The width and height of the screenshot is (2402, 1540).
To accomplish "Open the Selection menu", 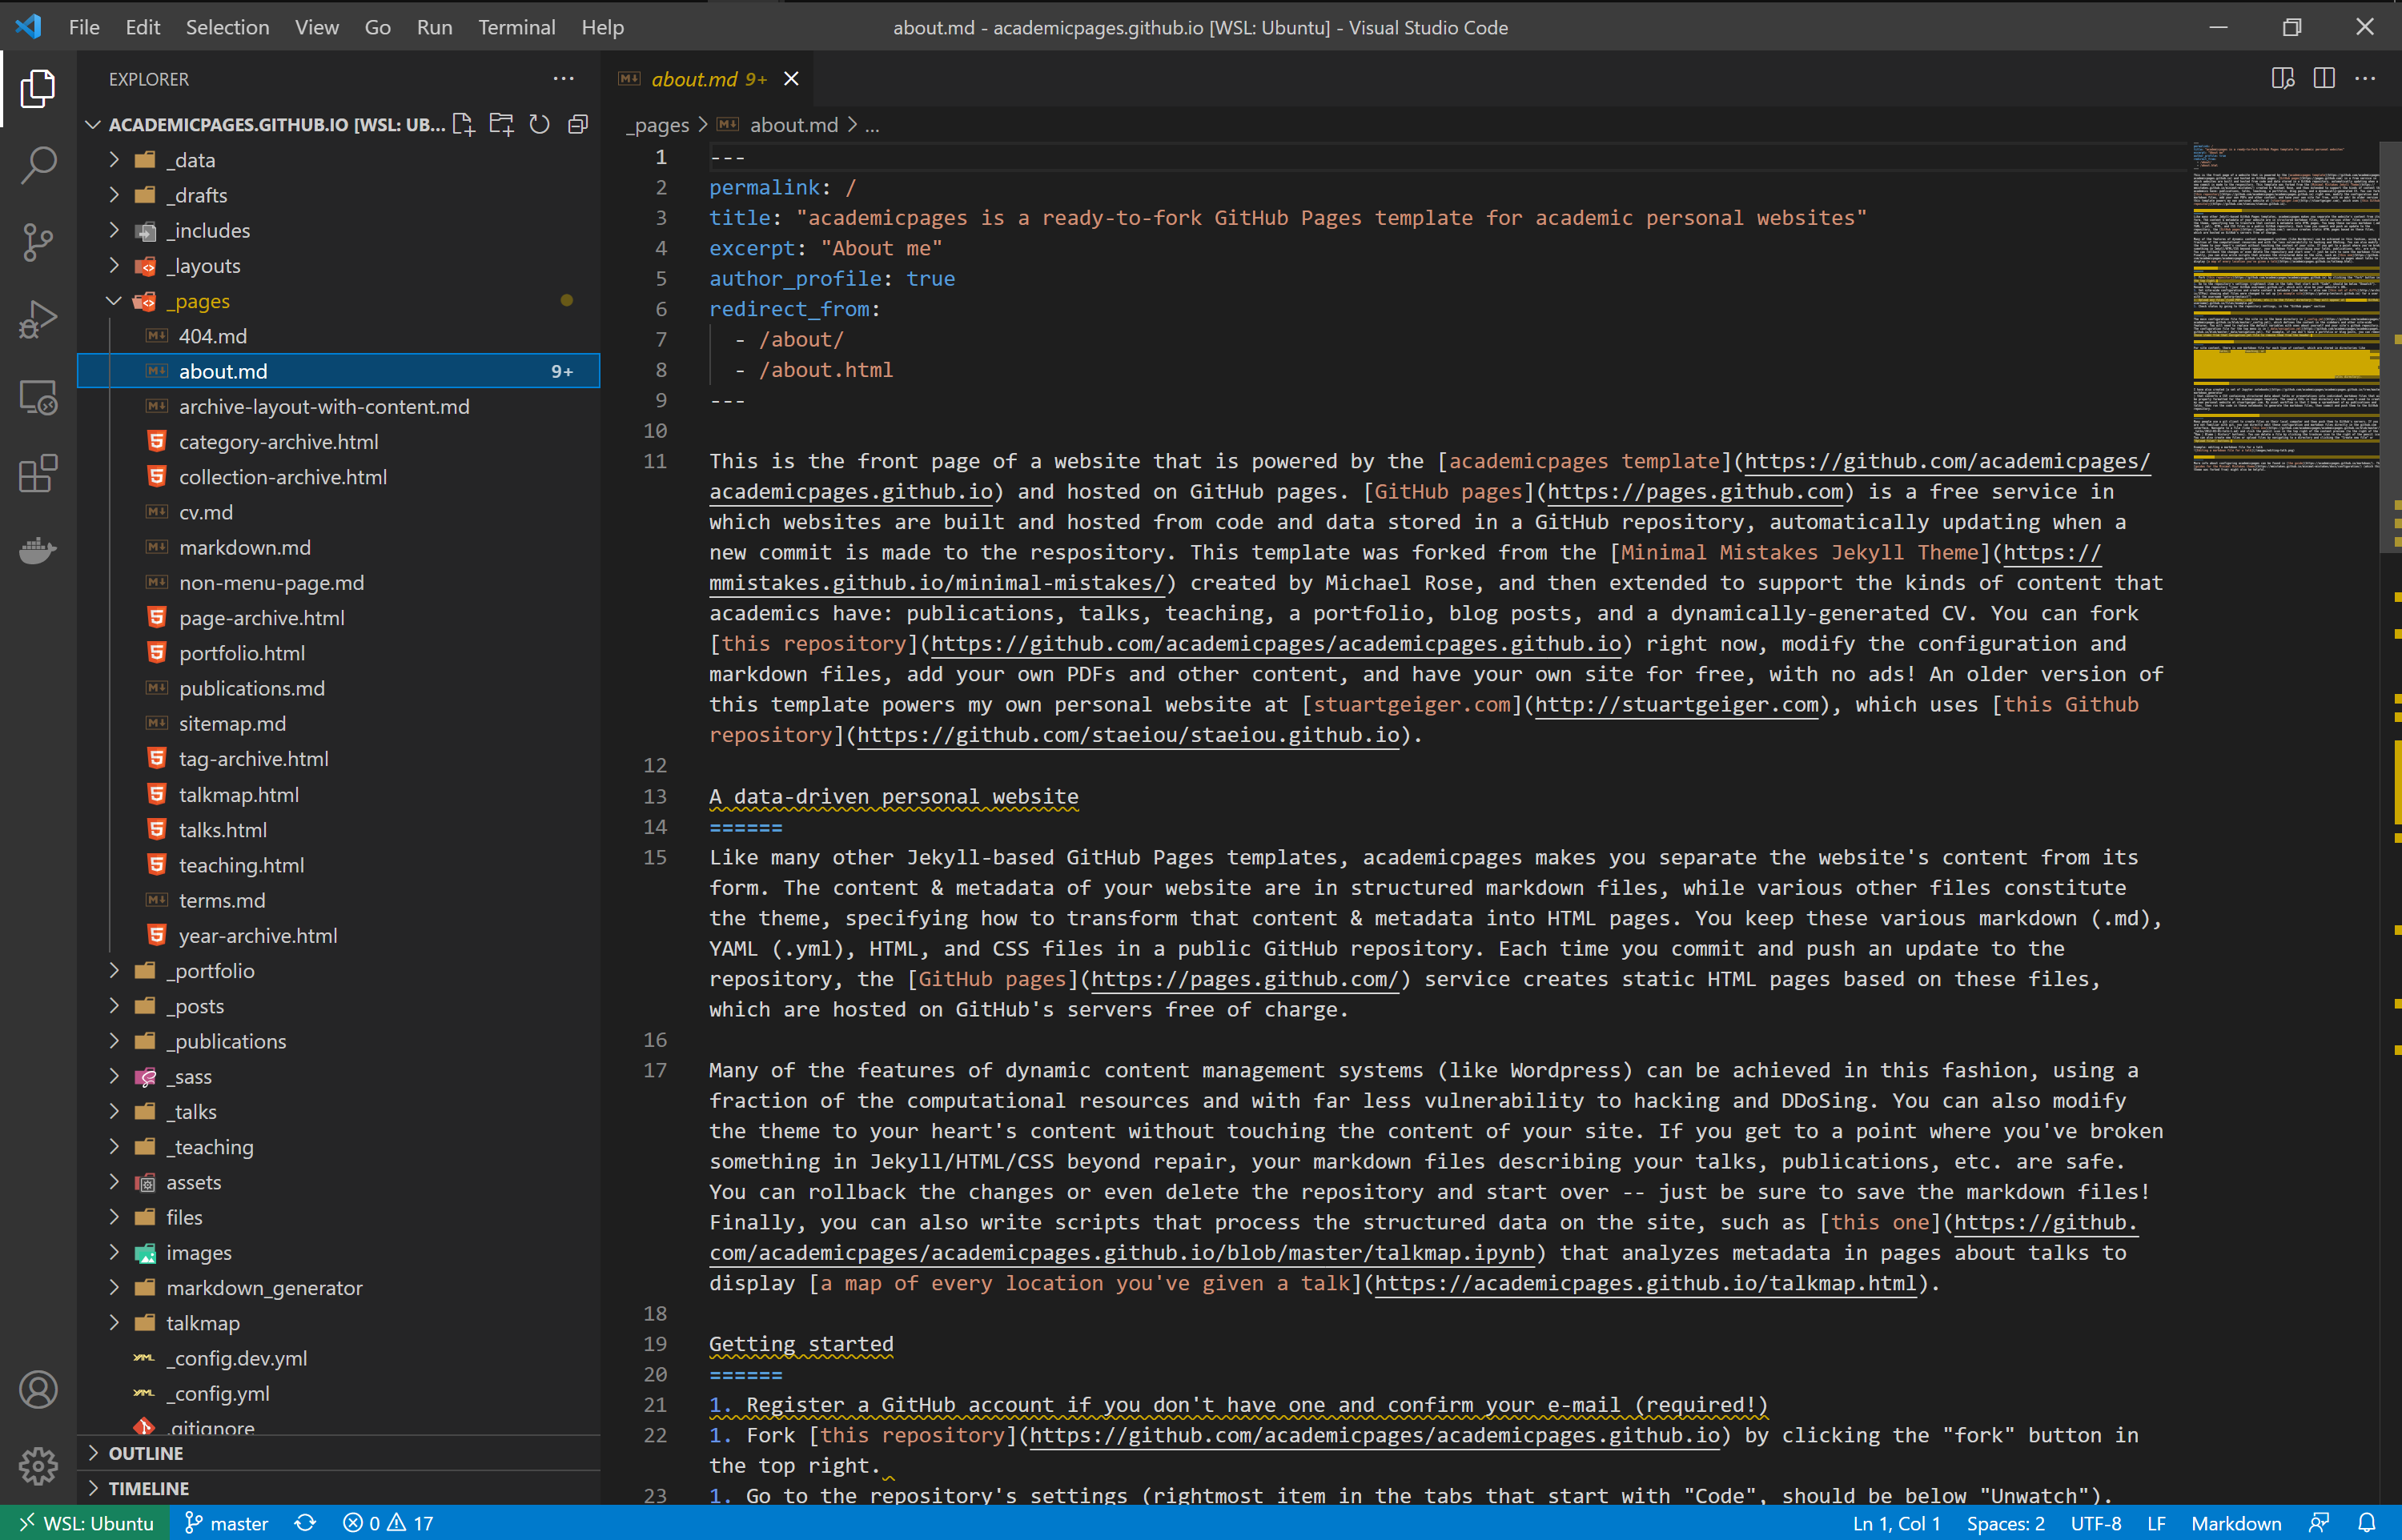I will (x=227, y=27).
